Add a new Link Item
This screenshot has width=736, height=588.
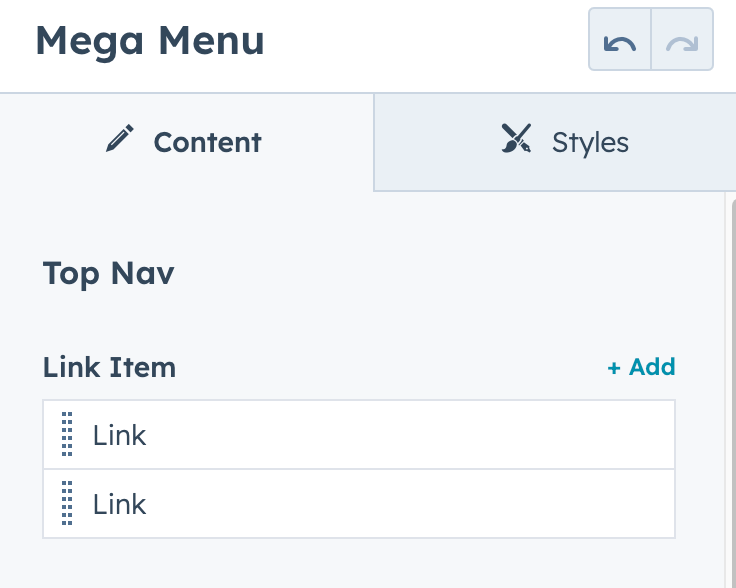pos(642,367)
